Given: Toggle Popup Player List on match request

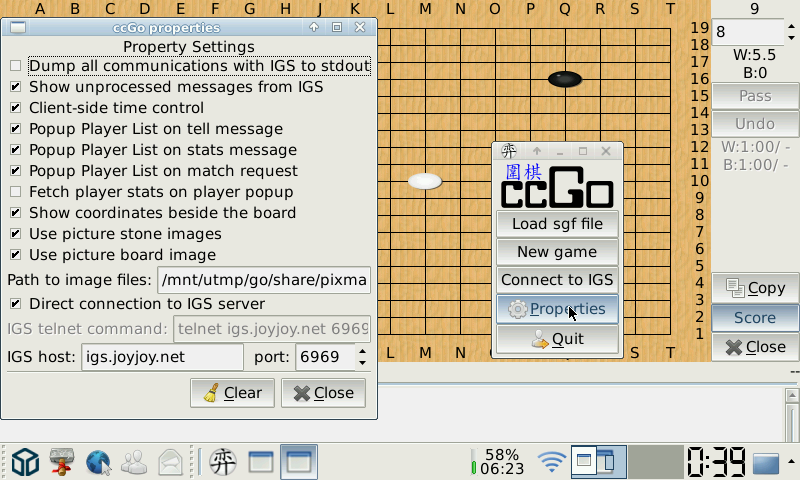Looking at the screenshot, I should (16, 170).
